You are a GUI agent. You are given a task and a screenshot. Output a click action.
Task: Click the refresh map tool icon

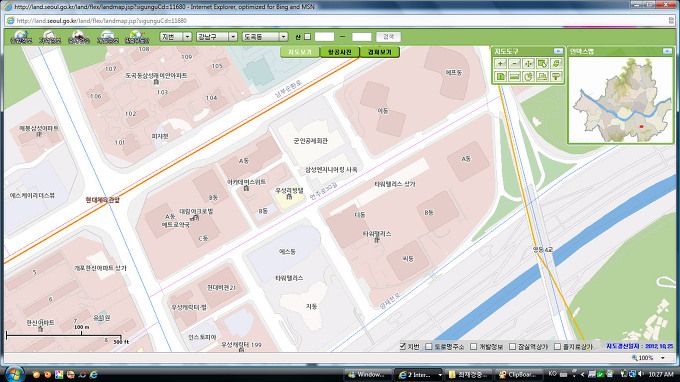[x=556, y=64]
